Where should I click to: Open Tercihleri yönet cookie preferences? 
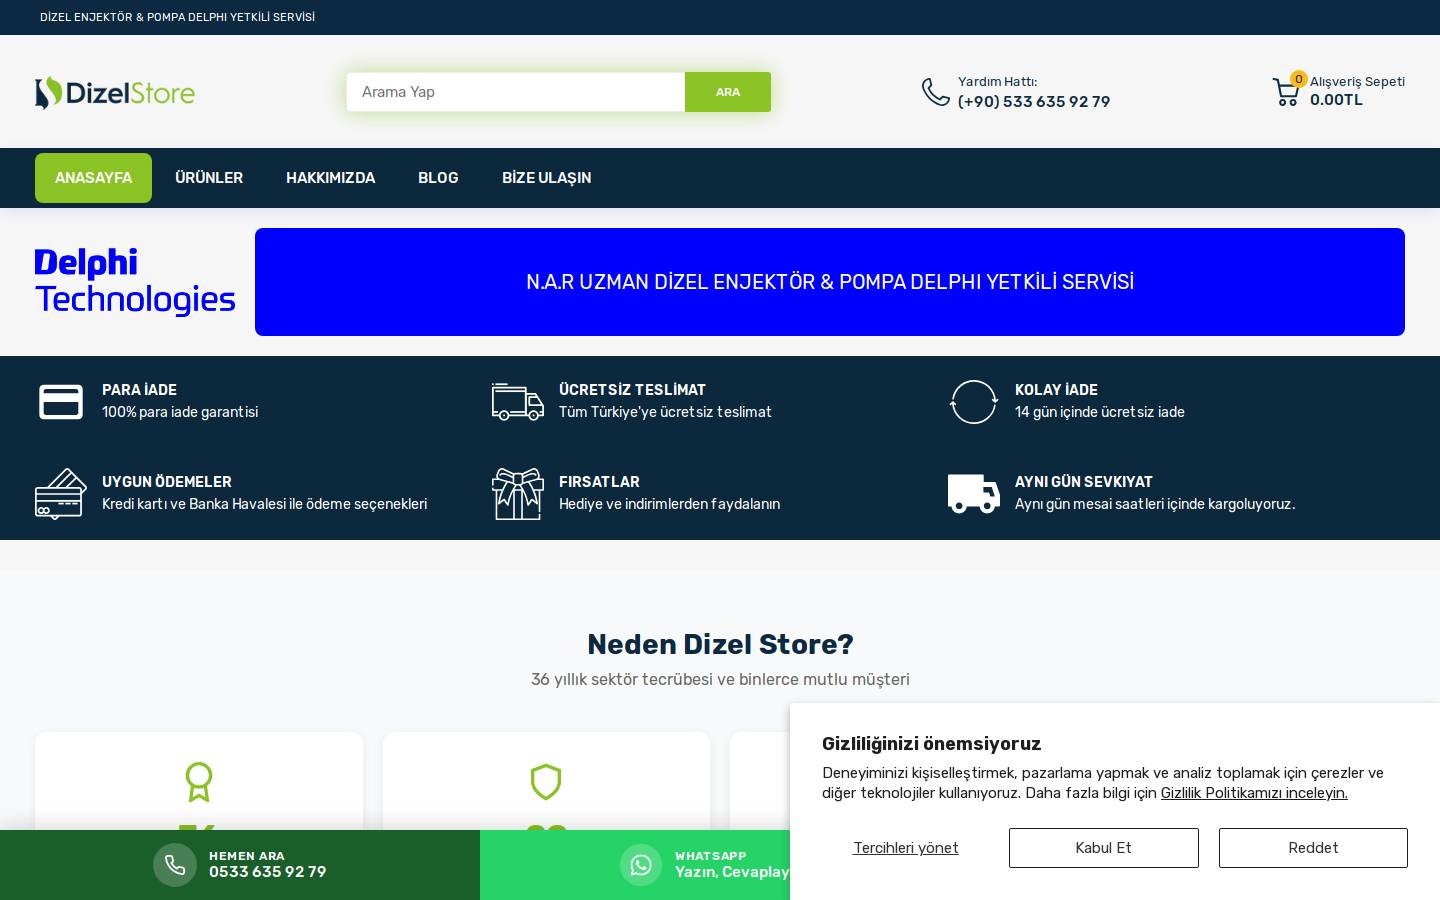(906, 848)
